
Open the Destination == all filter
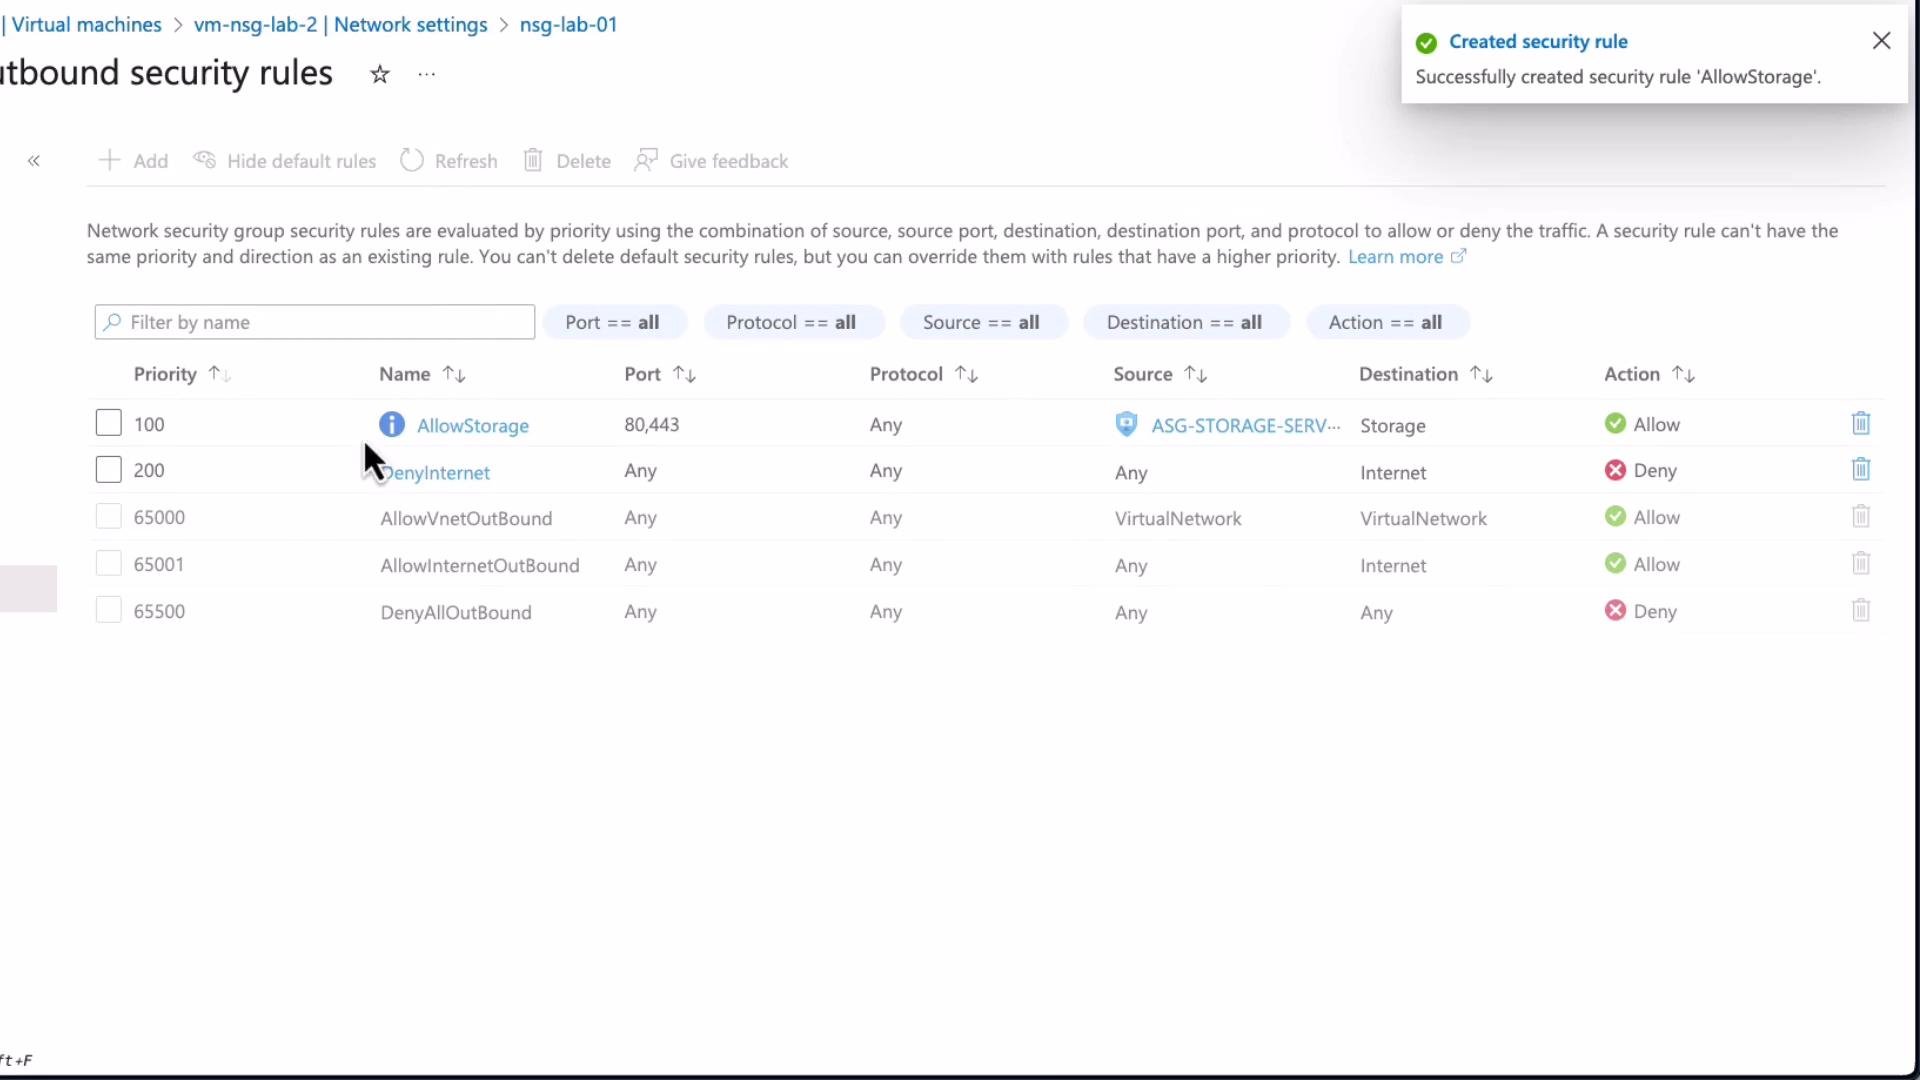pos(1185,322)
